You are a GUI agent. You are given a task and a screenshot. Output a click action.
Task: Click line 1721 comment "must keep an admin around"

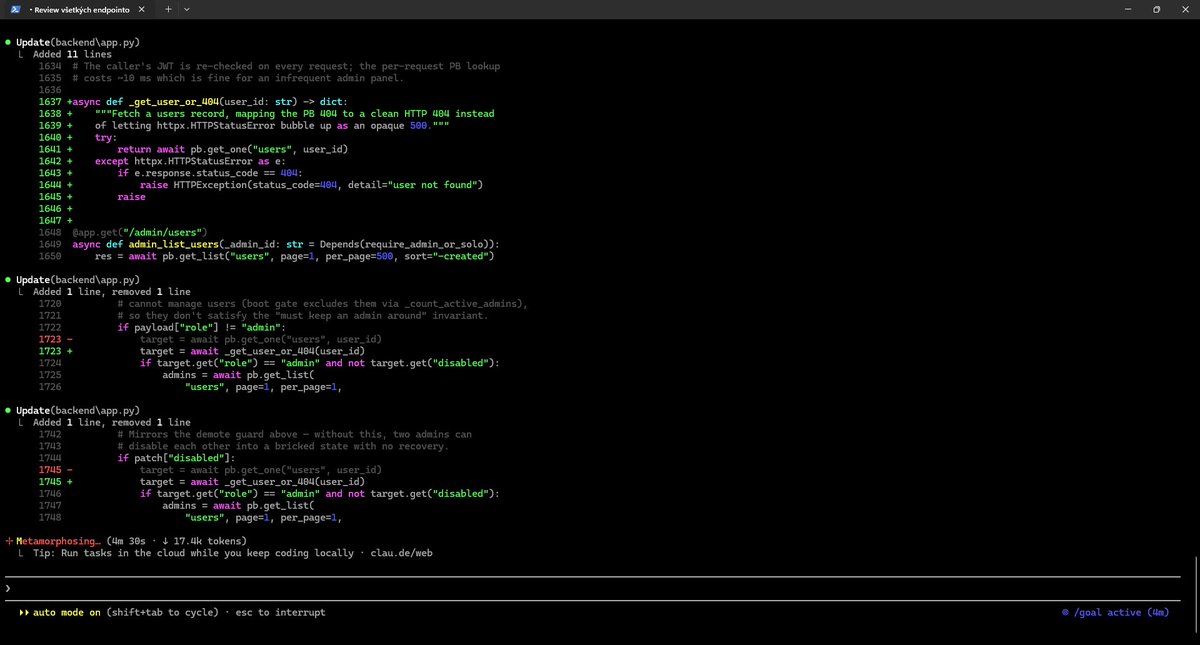coord(302,315)
